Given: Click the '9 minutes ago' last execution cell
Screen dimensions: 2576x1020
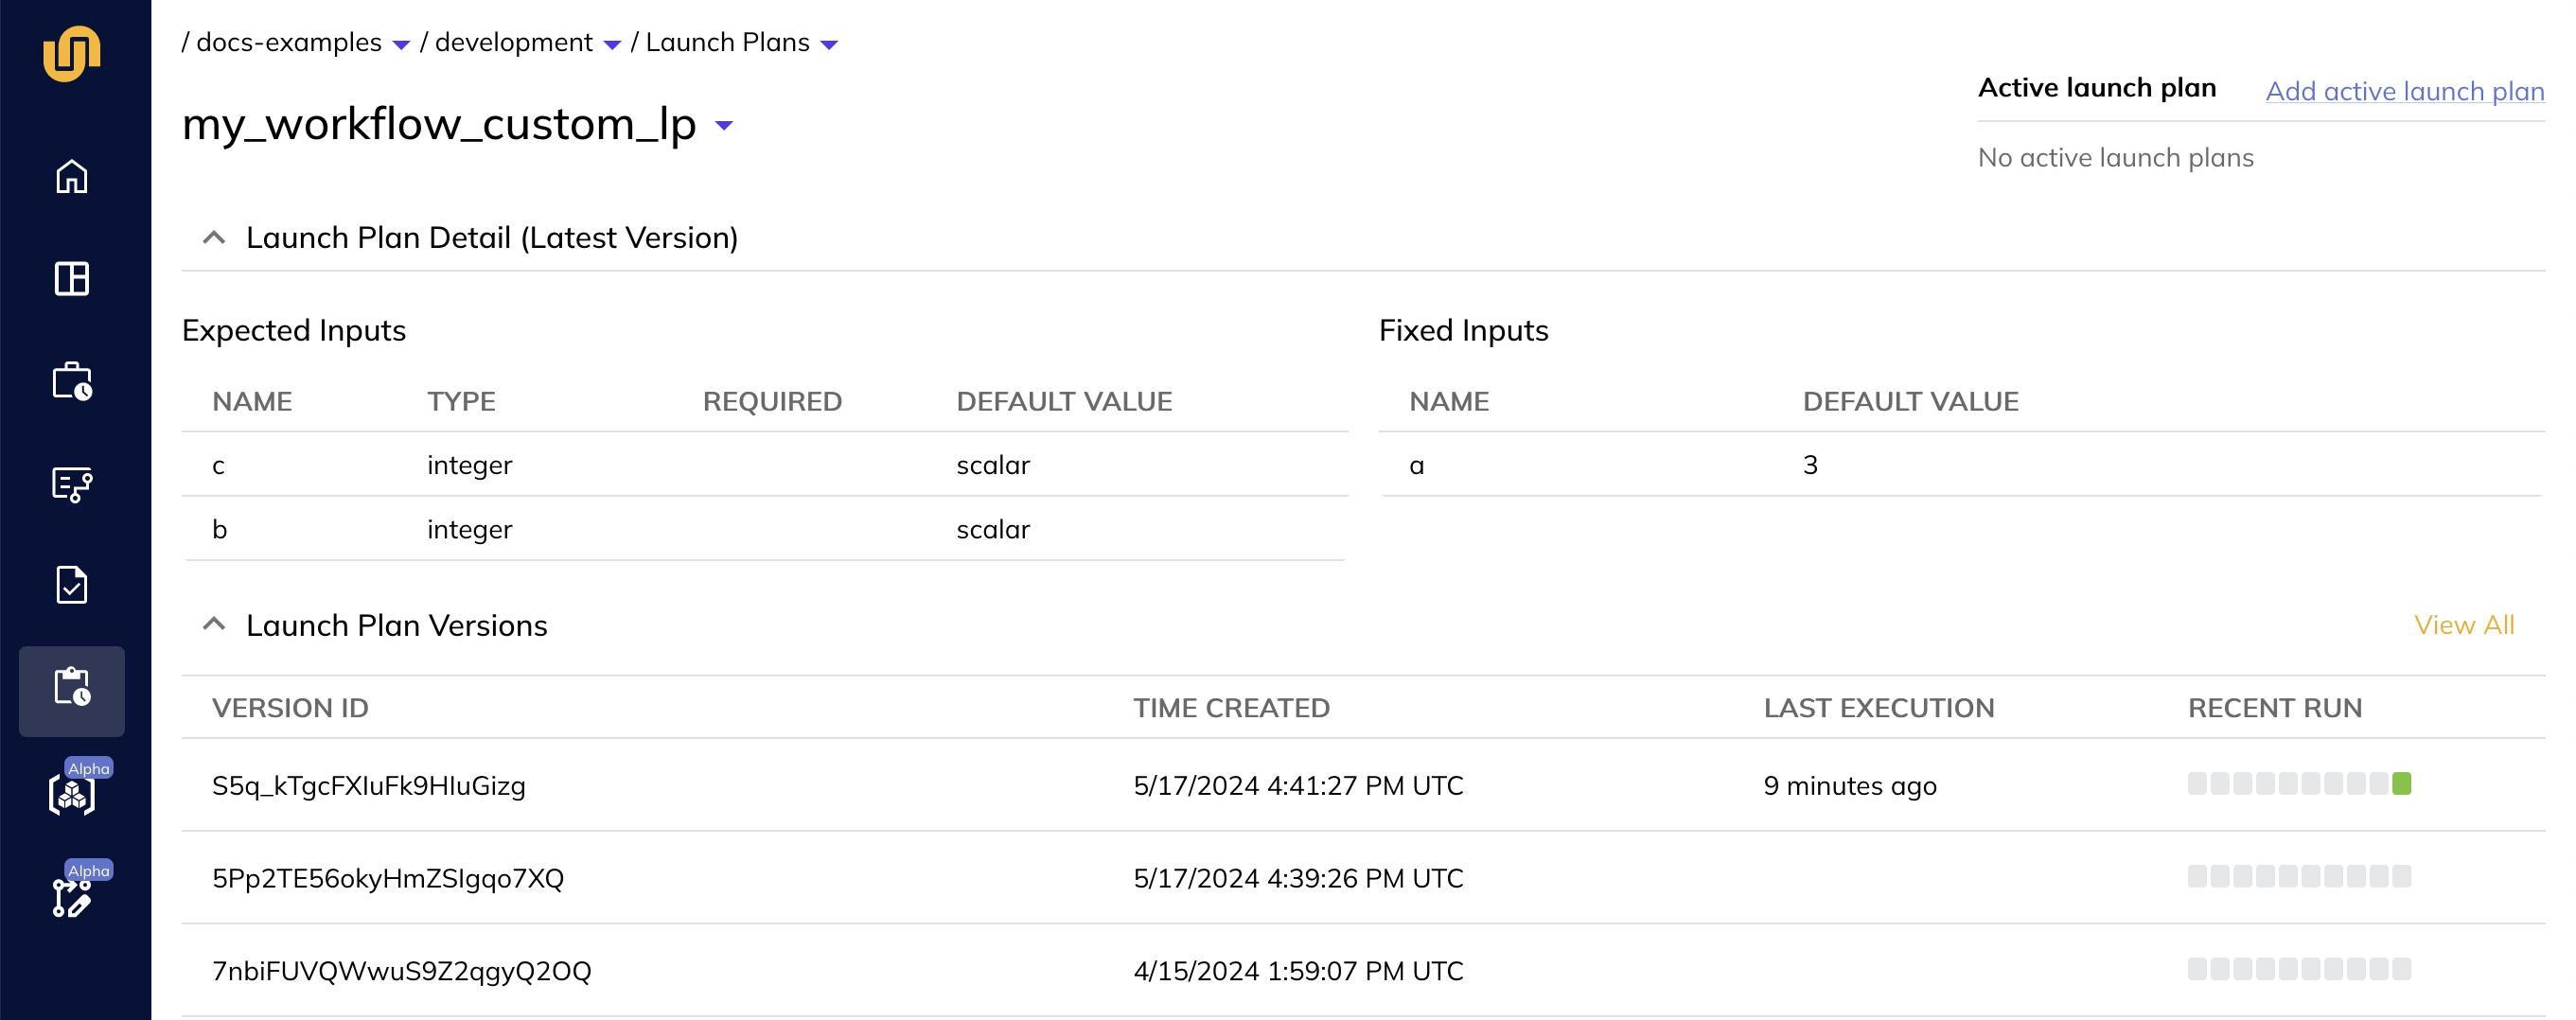Looking at the screenshot, I should pos(1850,786).
